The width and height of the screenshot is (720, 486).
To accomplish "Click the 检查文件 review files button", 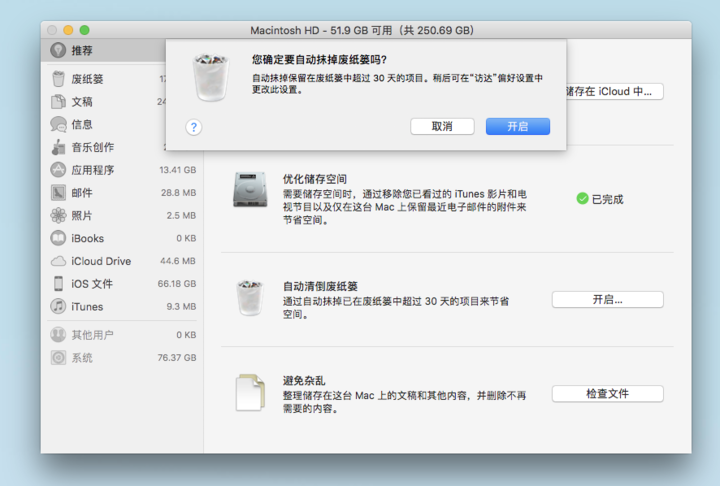I will tap(607, 394).
